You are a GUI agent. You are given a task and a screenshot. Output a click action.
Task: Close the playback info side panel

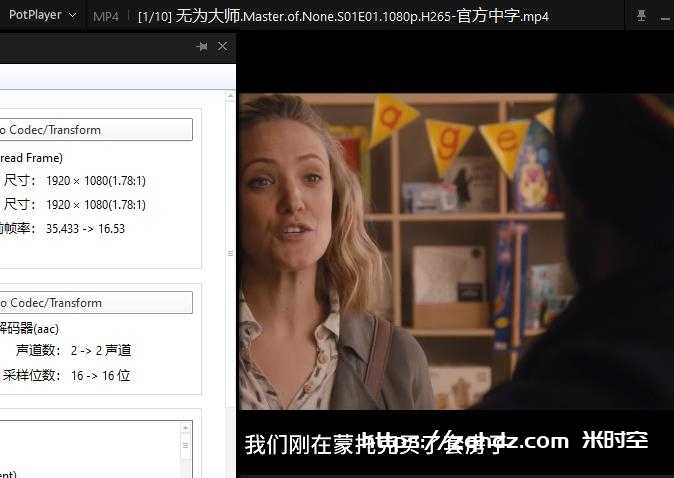point(222,46)
